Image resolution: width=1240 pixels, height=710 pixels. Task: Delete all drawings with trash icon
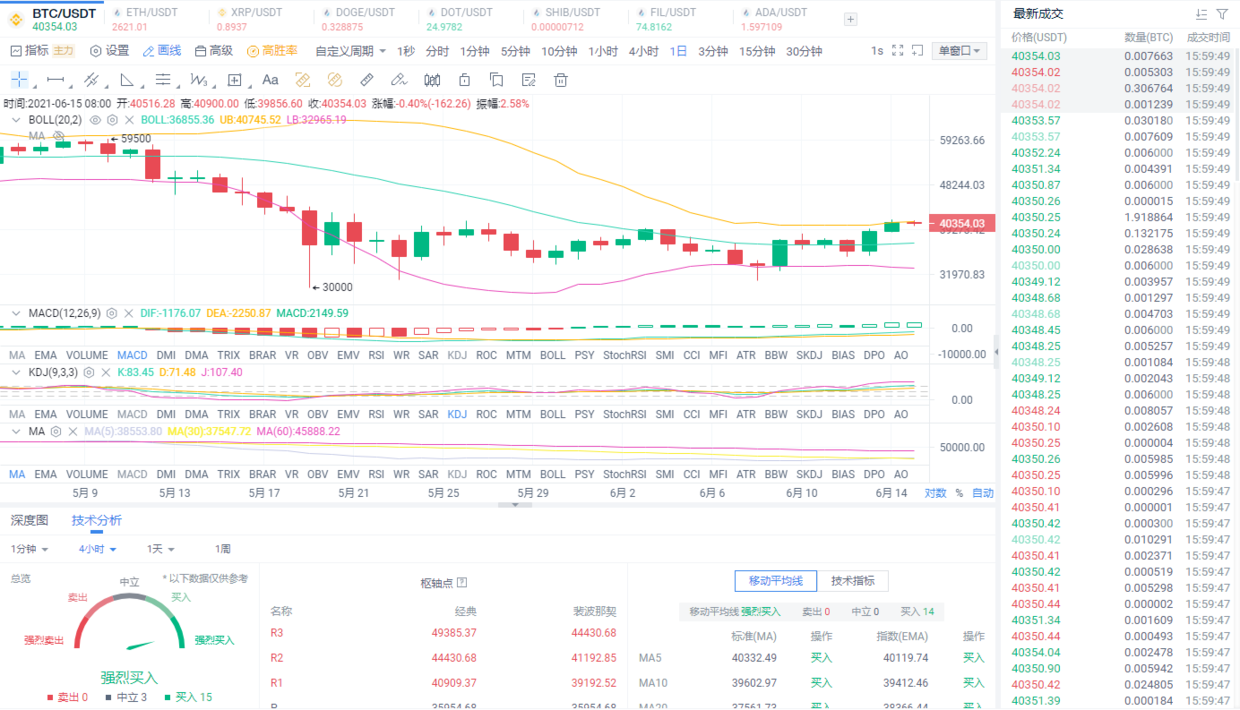(561, 80)
